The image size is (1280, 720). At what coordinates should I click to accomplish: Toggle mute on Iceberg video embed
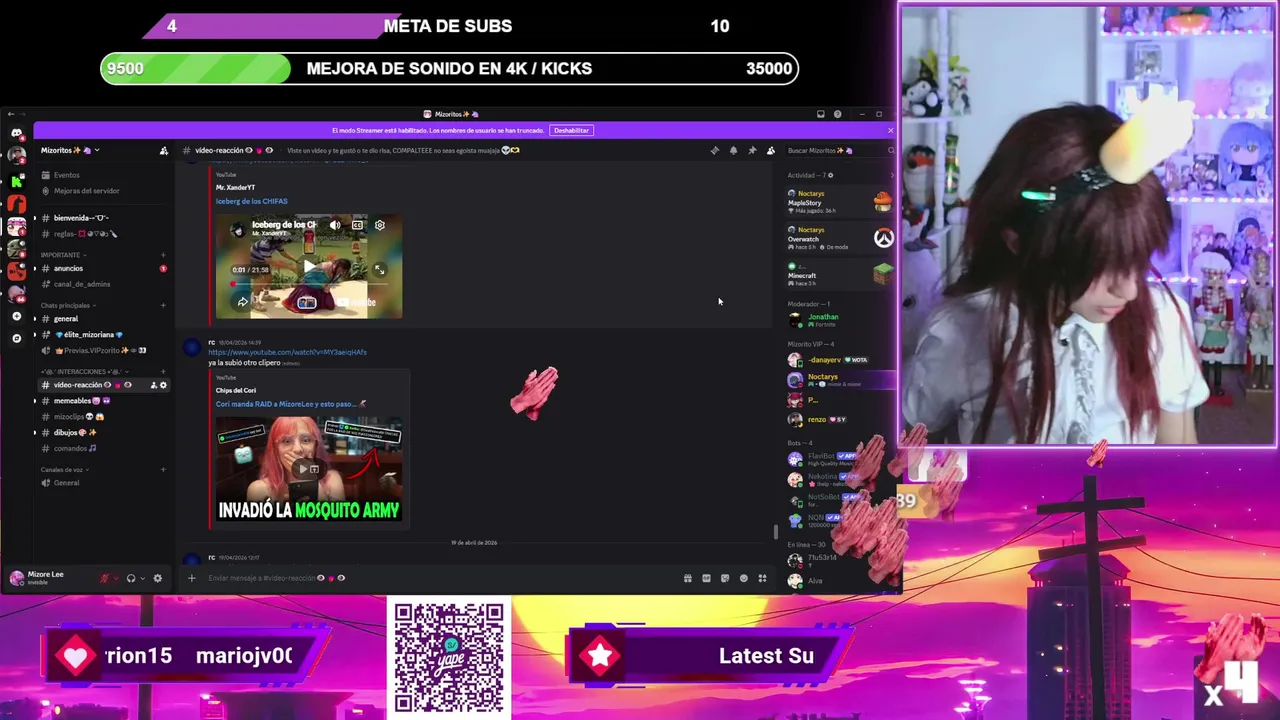tap(335, 225)
